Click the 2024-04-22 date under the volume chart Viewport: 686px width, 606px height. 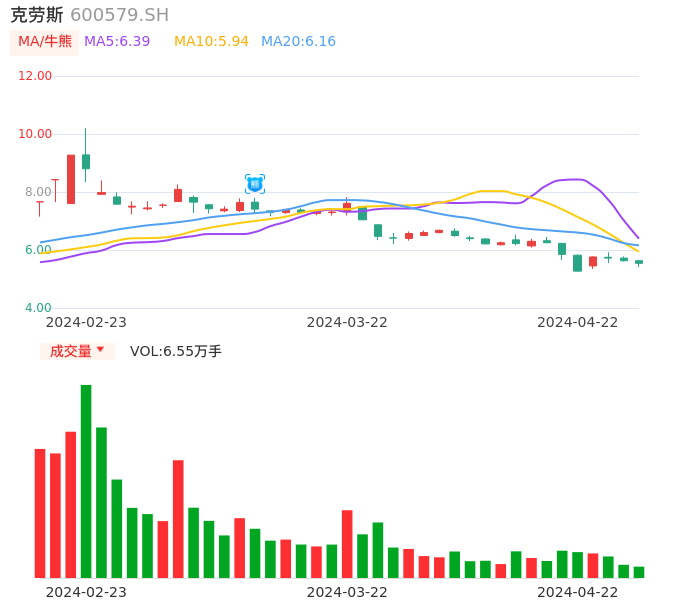pyautogui.click(x=577, y=592)
